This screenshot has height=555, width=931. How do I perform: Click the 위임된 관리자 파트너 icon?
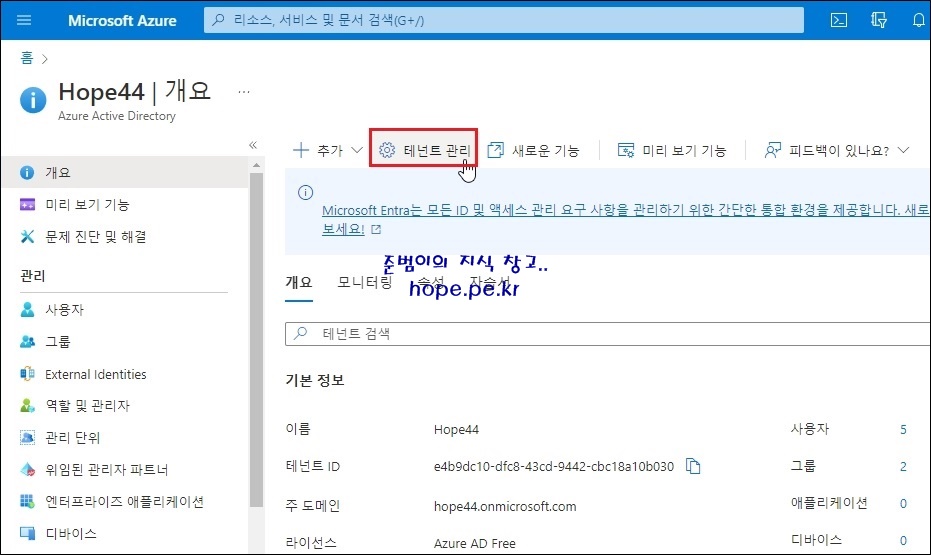(27, 470)
